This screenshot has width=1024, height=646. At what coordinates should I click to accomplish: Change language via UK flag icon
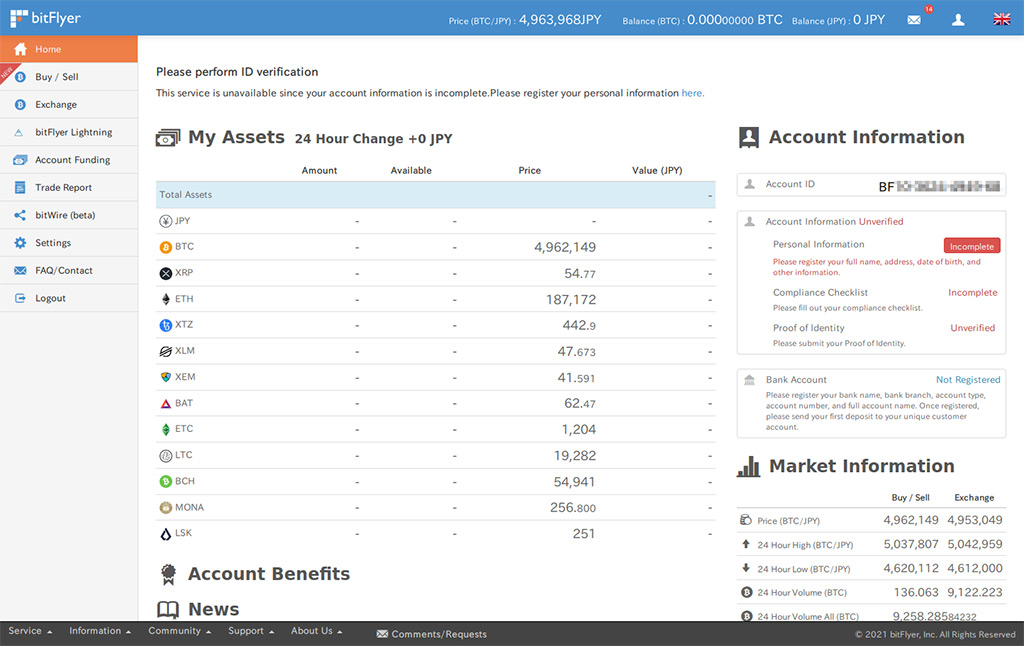1002,19
